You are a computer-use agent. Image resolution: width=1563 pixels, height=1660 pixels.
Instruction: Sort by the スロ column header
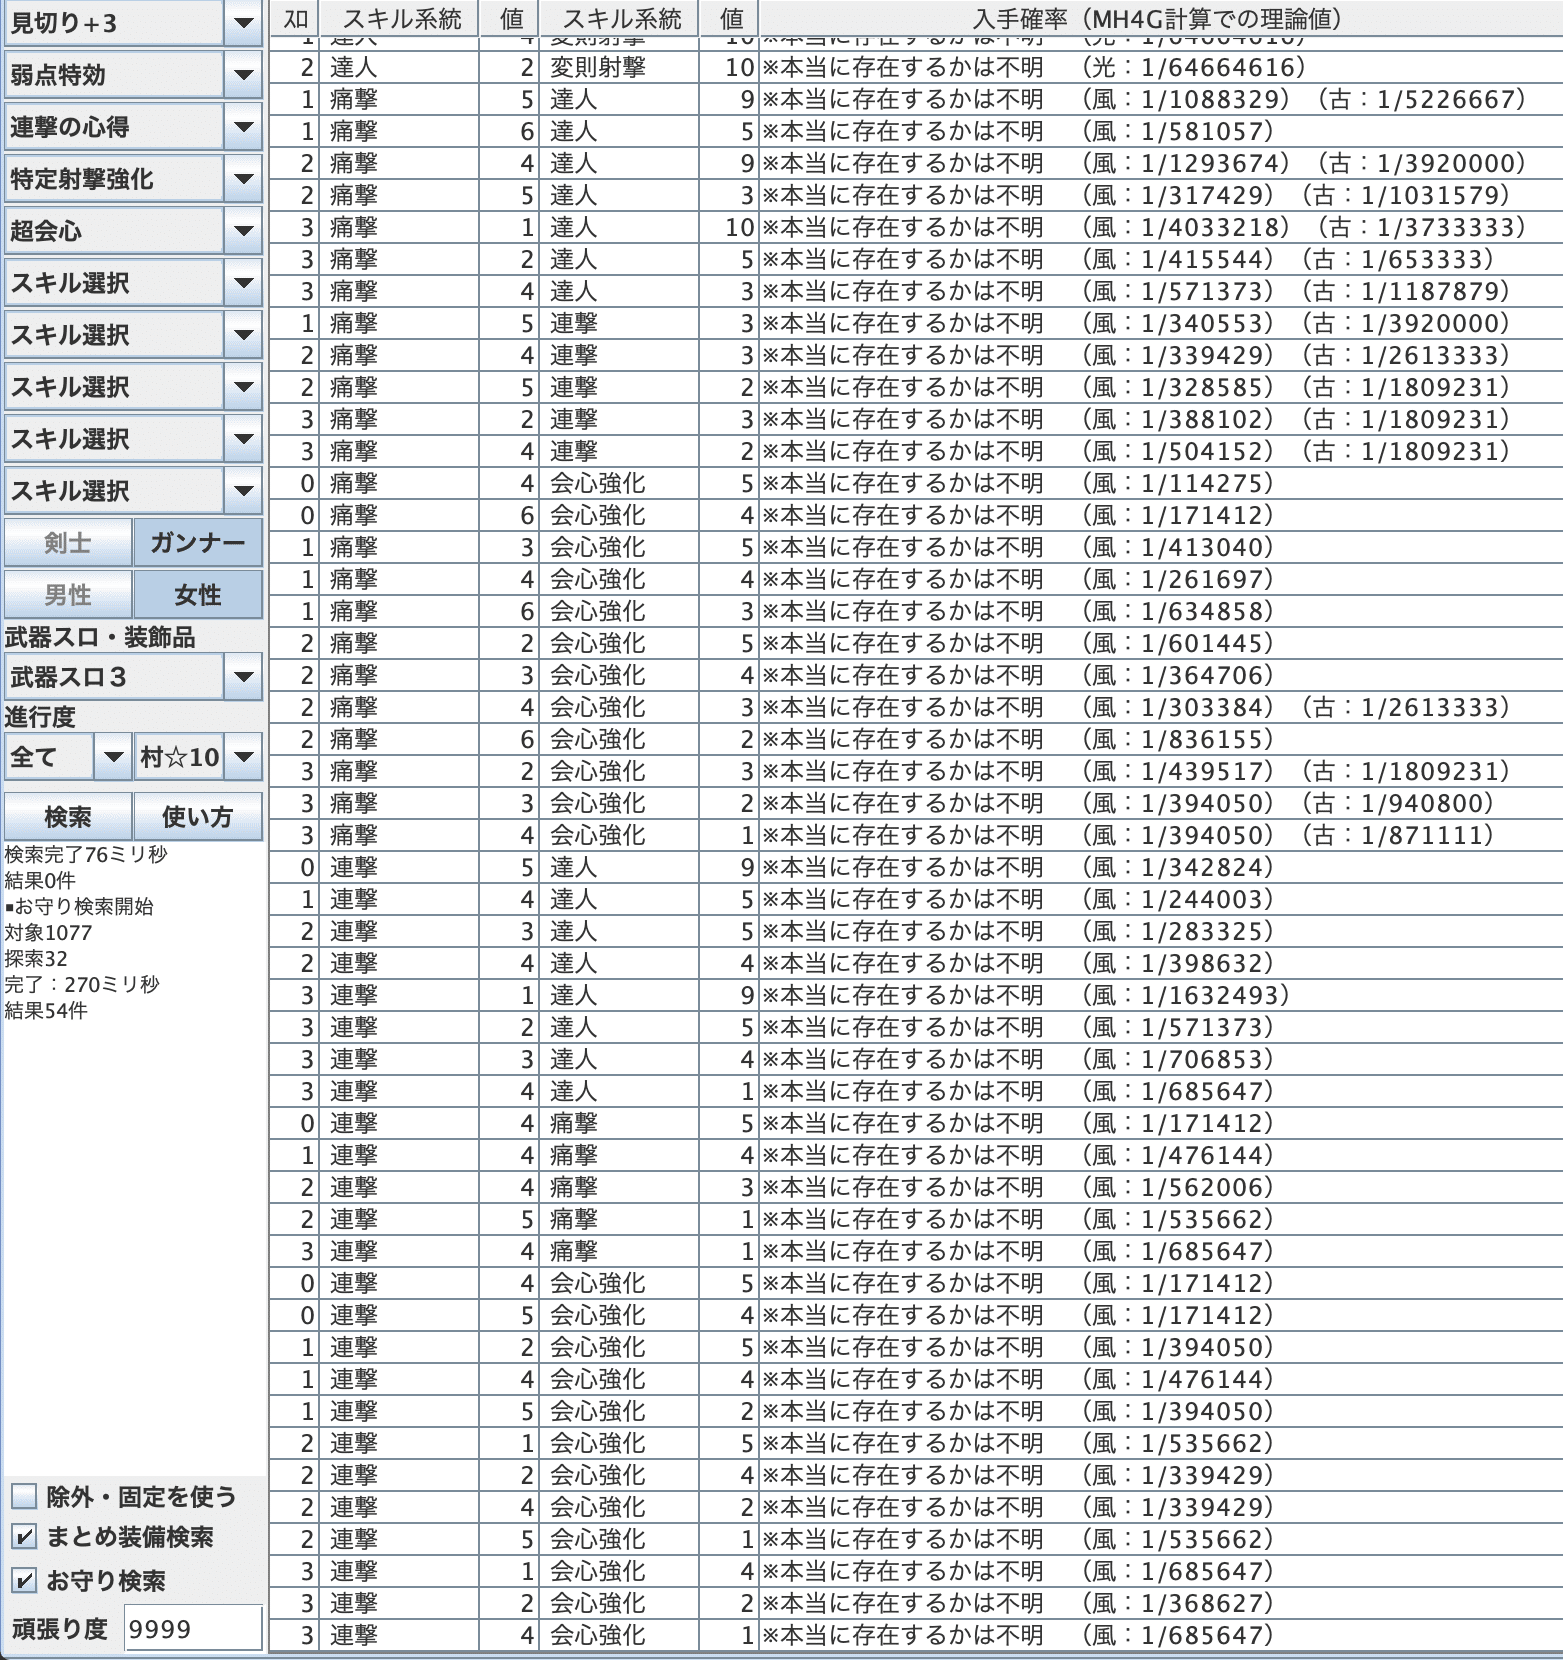coord(294,18)
